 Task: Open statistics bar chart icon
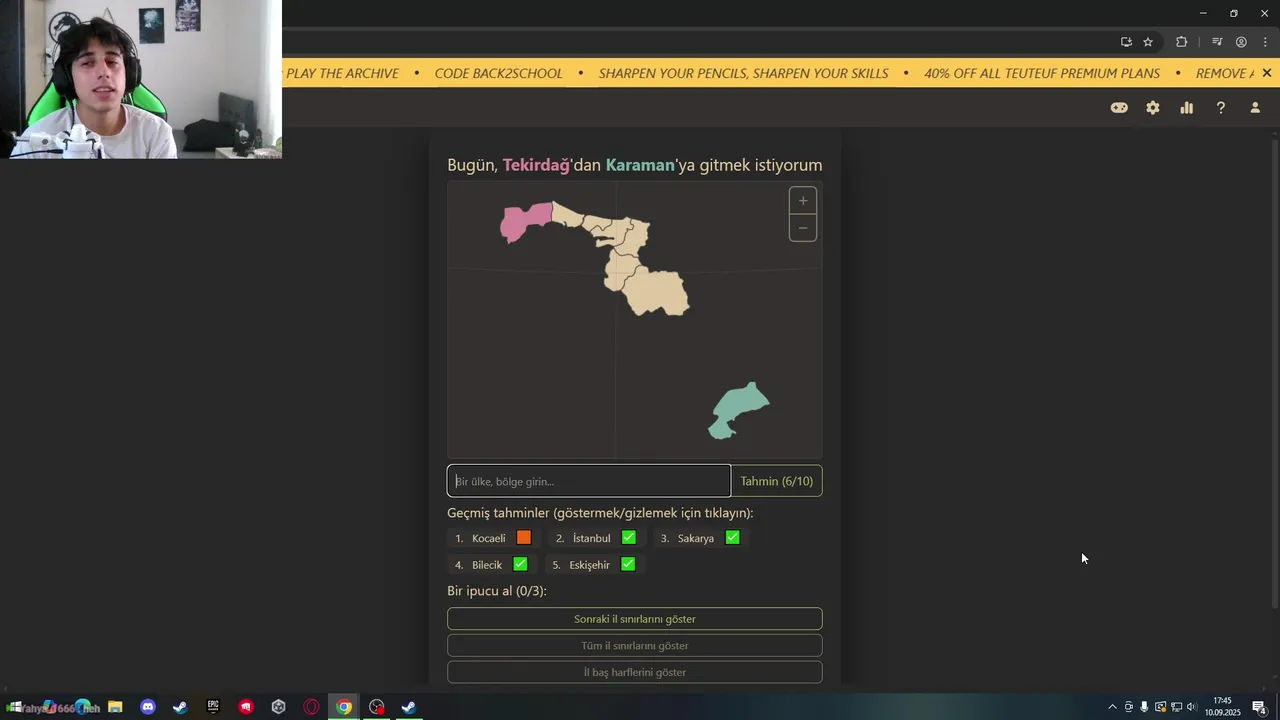click(x=1187, y=108)
